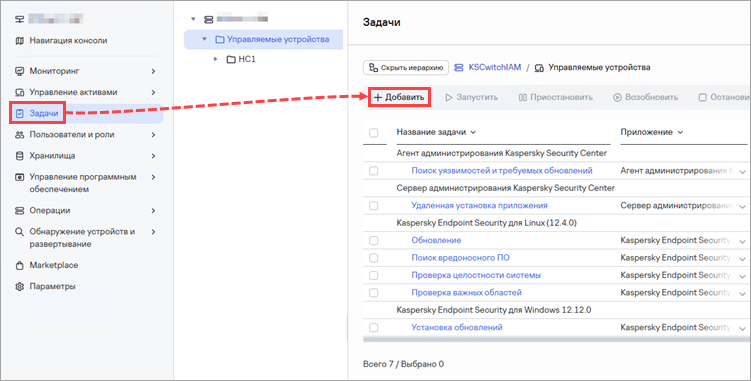Click the hierarchy icon on Скрыть иерархию
This screenshot has height=381, width=751.
coord(373,68)
